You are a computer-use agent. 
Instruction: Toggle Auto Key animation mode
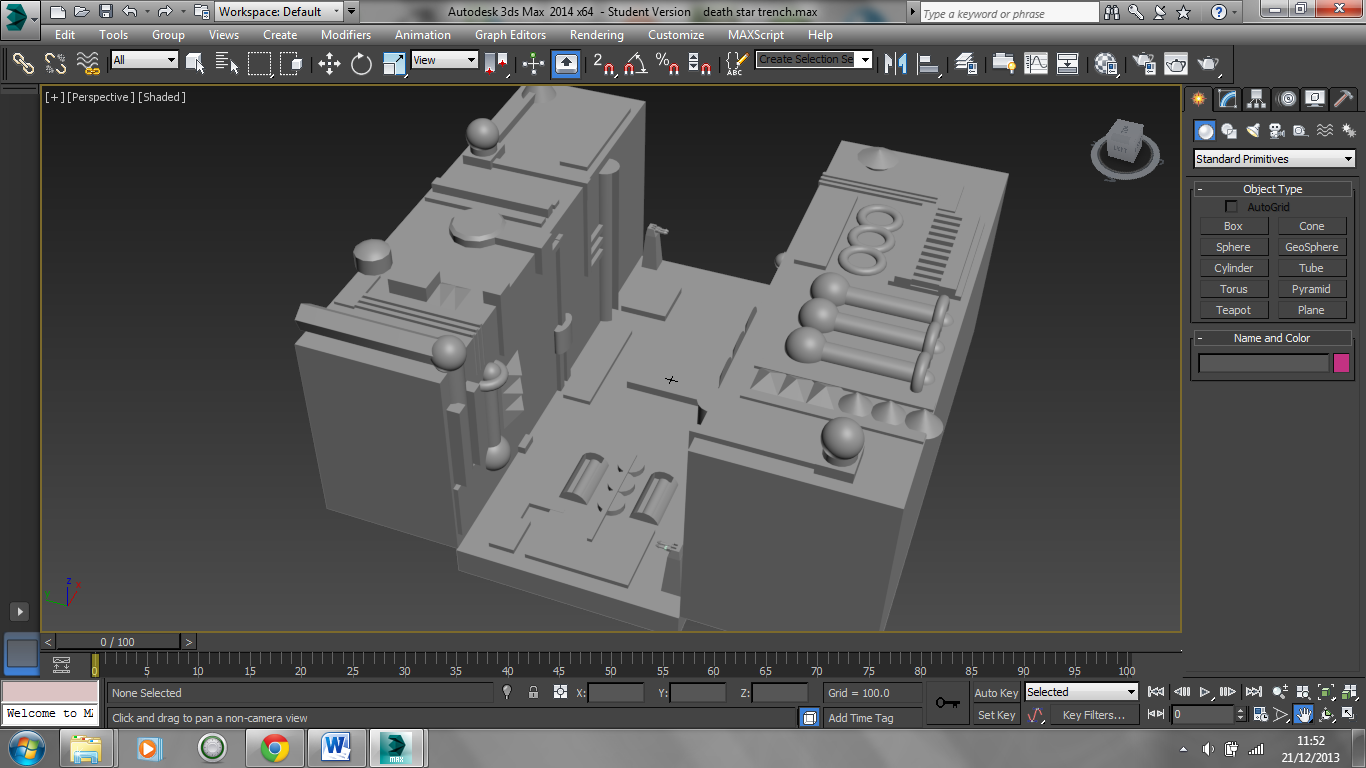pyautogui.click(x=995, y=693)
